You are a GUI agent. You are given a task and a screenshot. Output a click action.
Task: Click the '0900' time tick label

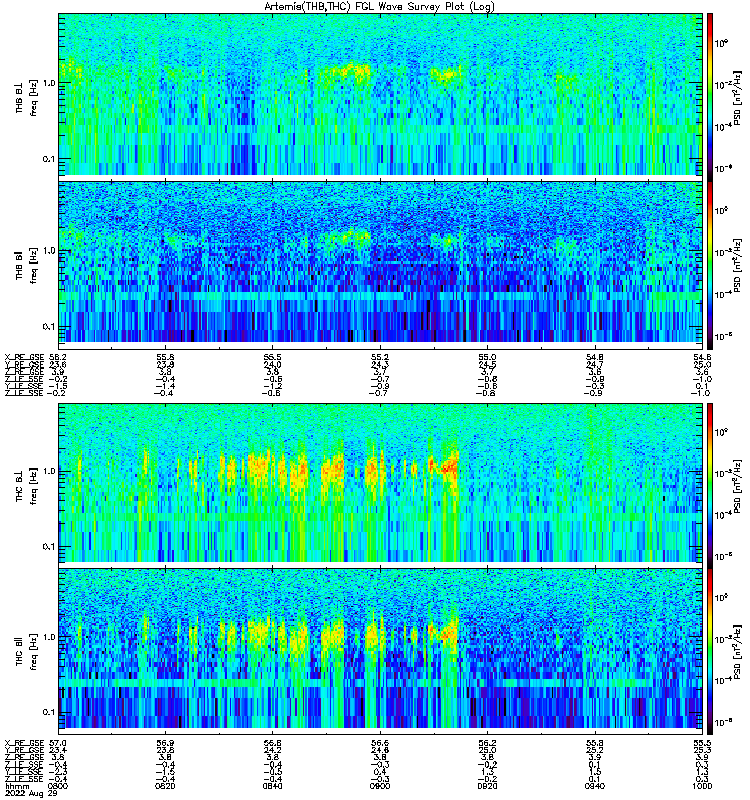[x=380, y=786]
